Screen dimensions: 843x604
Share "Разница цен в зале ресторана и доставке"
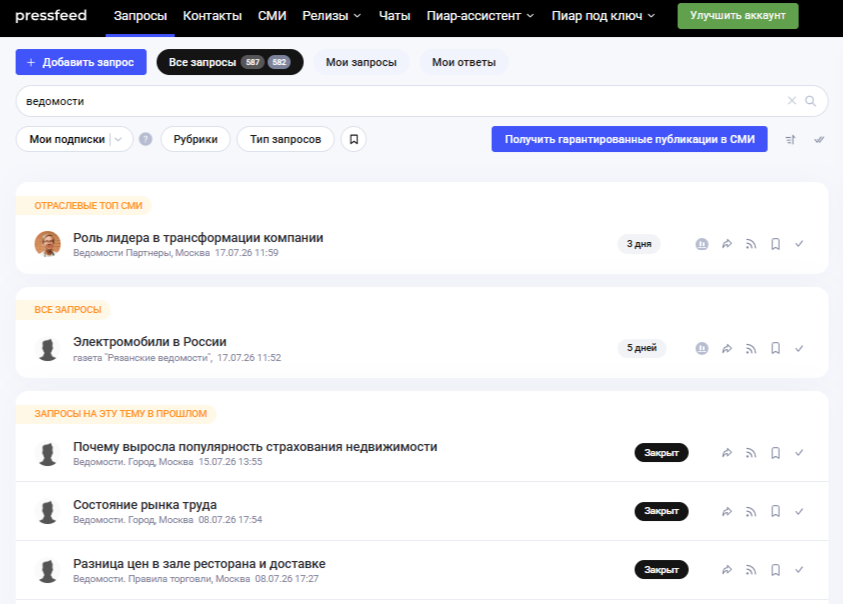[x=727, y=570]
